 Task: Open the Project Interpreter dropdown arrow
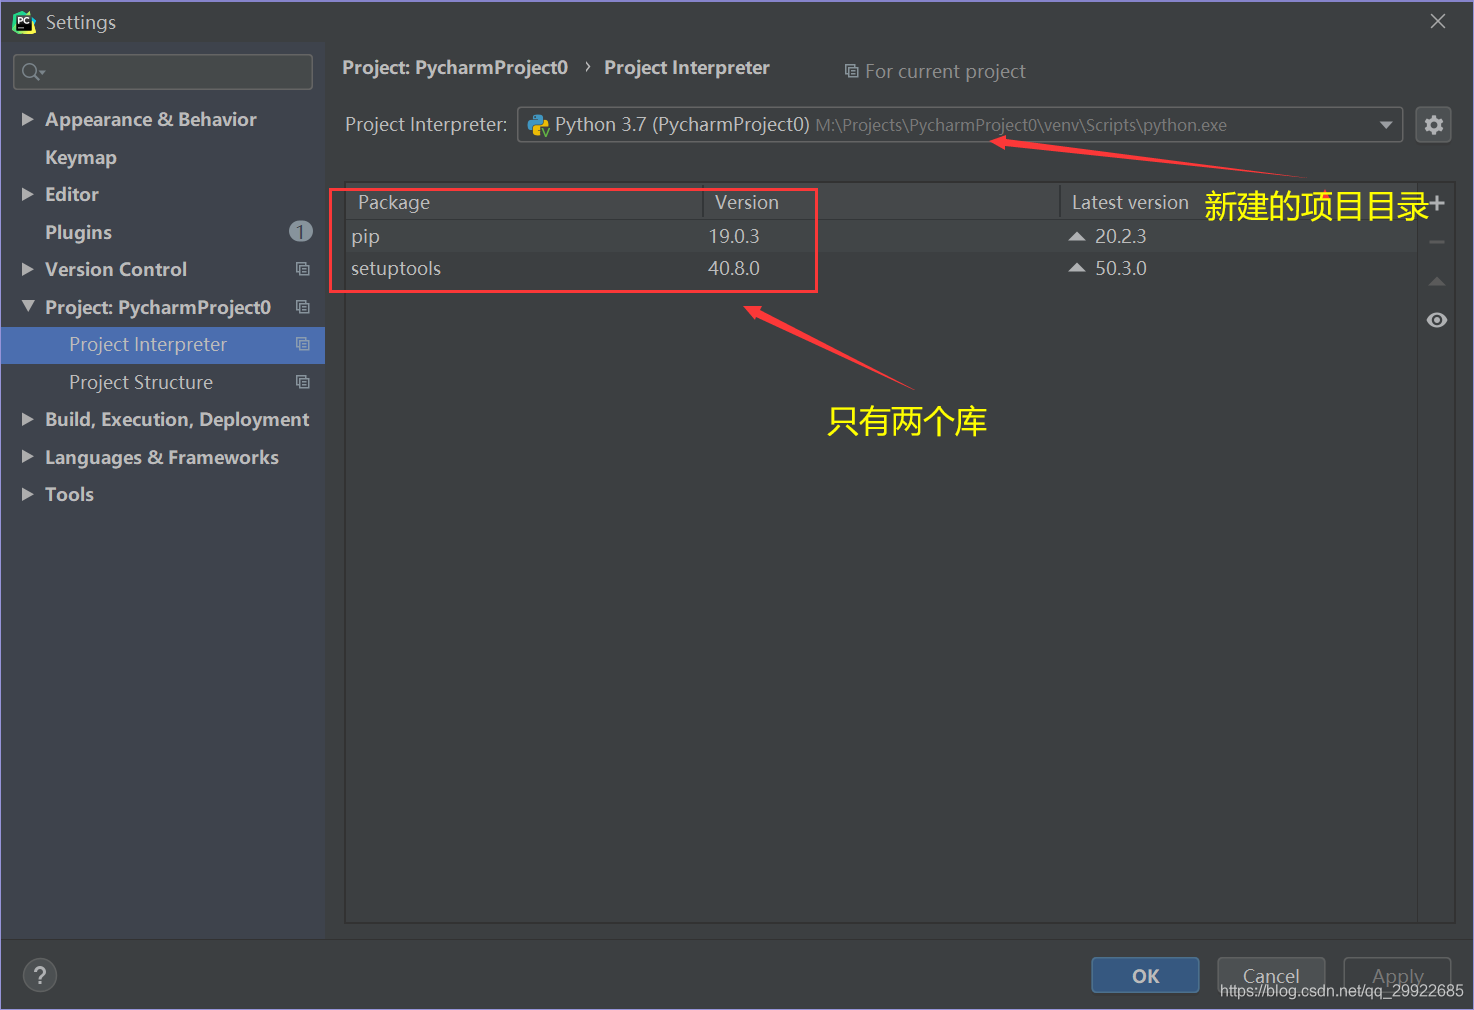pyautogui.click(x=1386, y=125)
